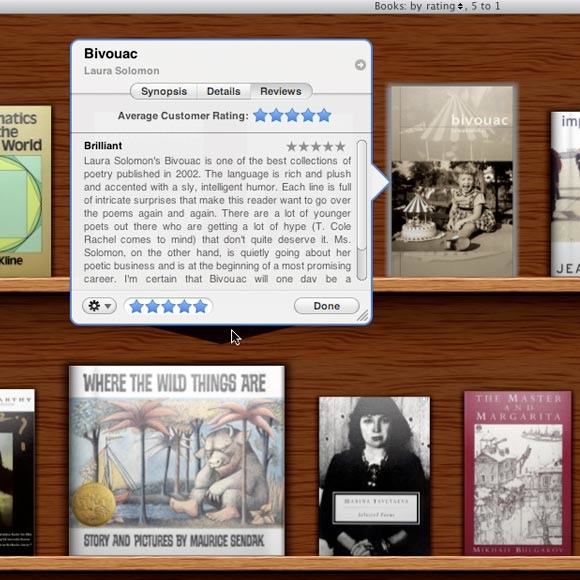
Task: Open the gear action menu
Action: pyautogui.click(x=100, y=306)
